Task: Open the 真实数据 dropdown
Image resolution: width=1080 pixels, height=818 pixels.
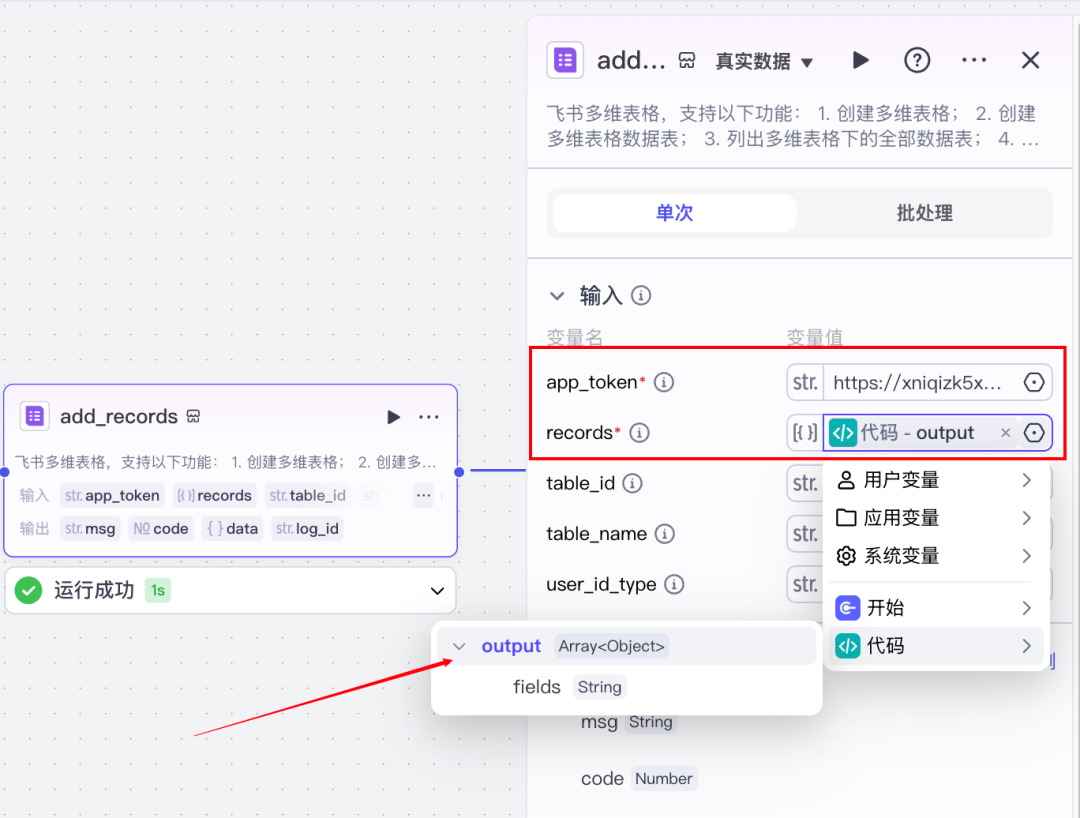Action: (x=764, y=61)
